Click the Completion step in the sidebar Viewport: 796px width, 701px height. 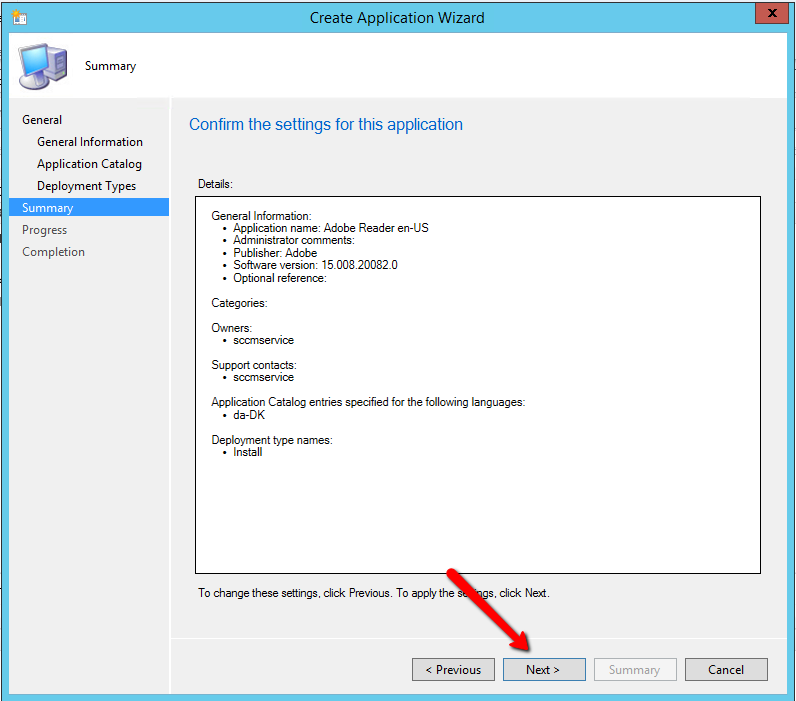54,252
